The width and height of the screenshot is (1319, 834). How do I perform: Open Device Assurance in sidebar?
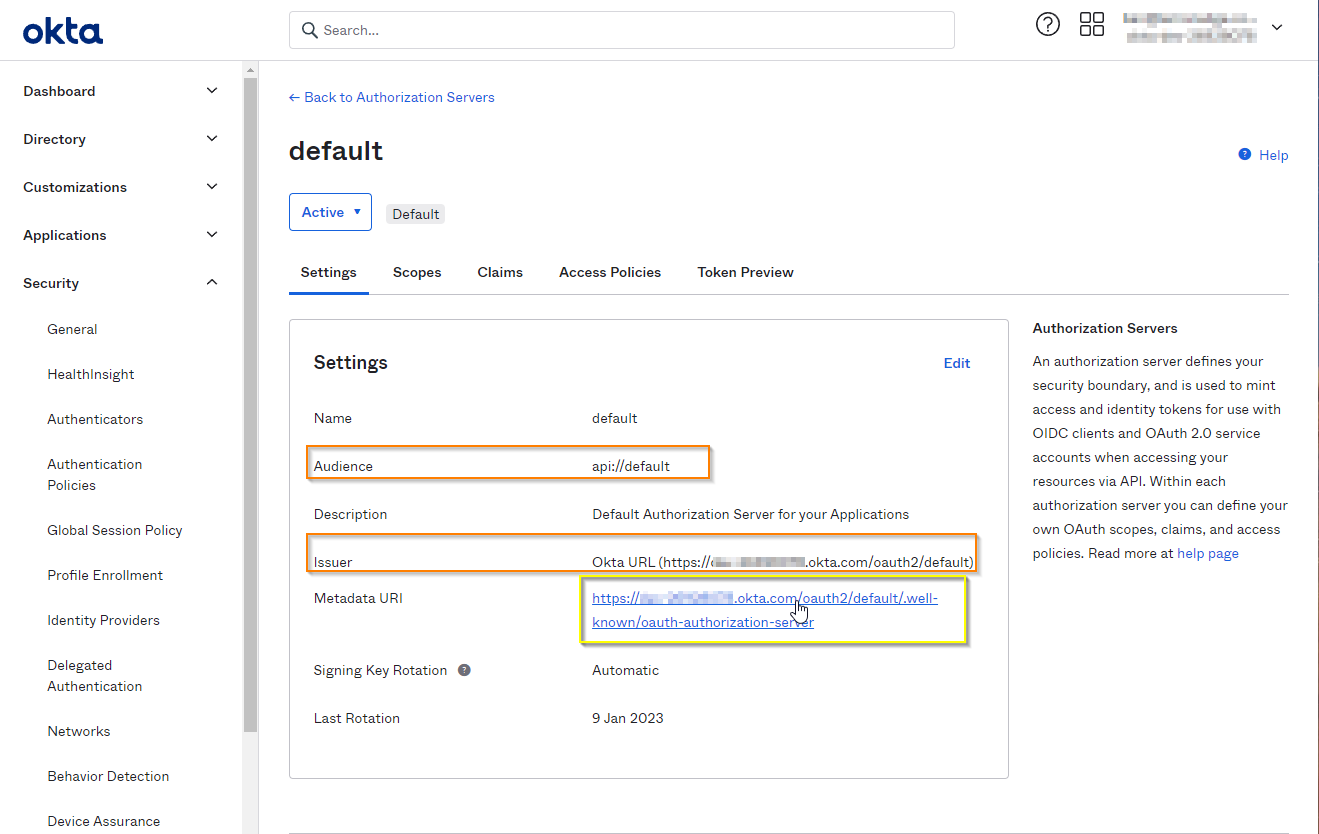point(104,821)
